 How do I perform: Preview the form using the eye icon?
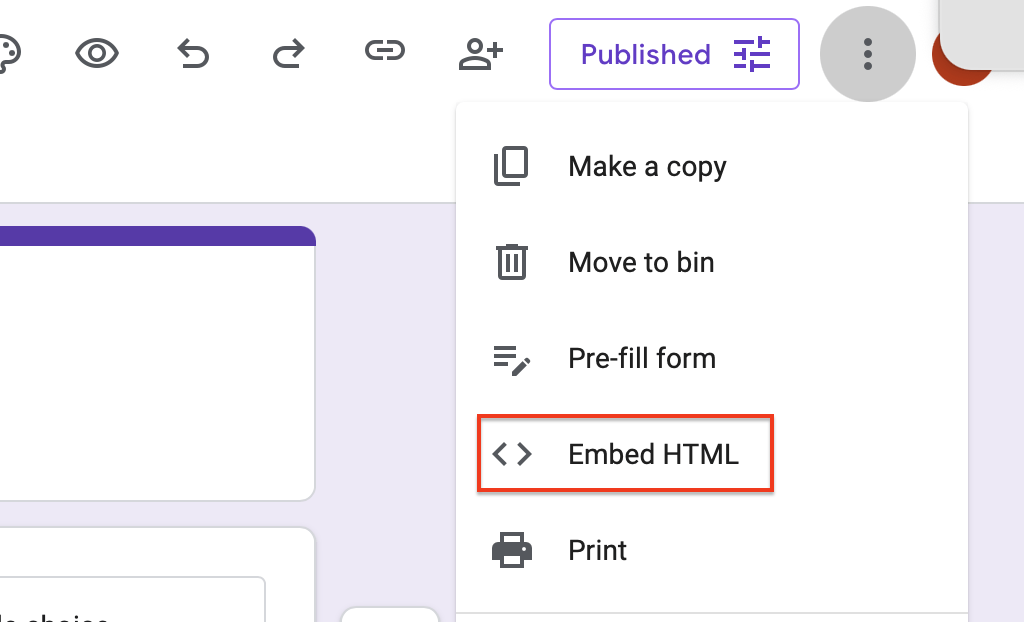tap(96, 54)
